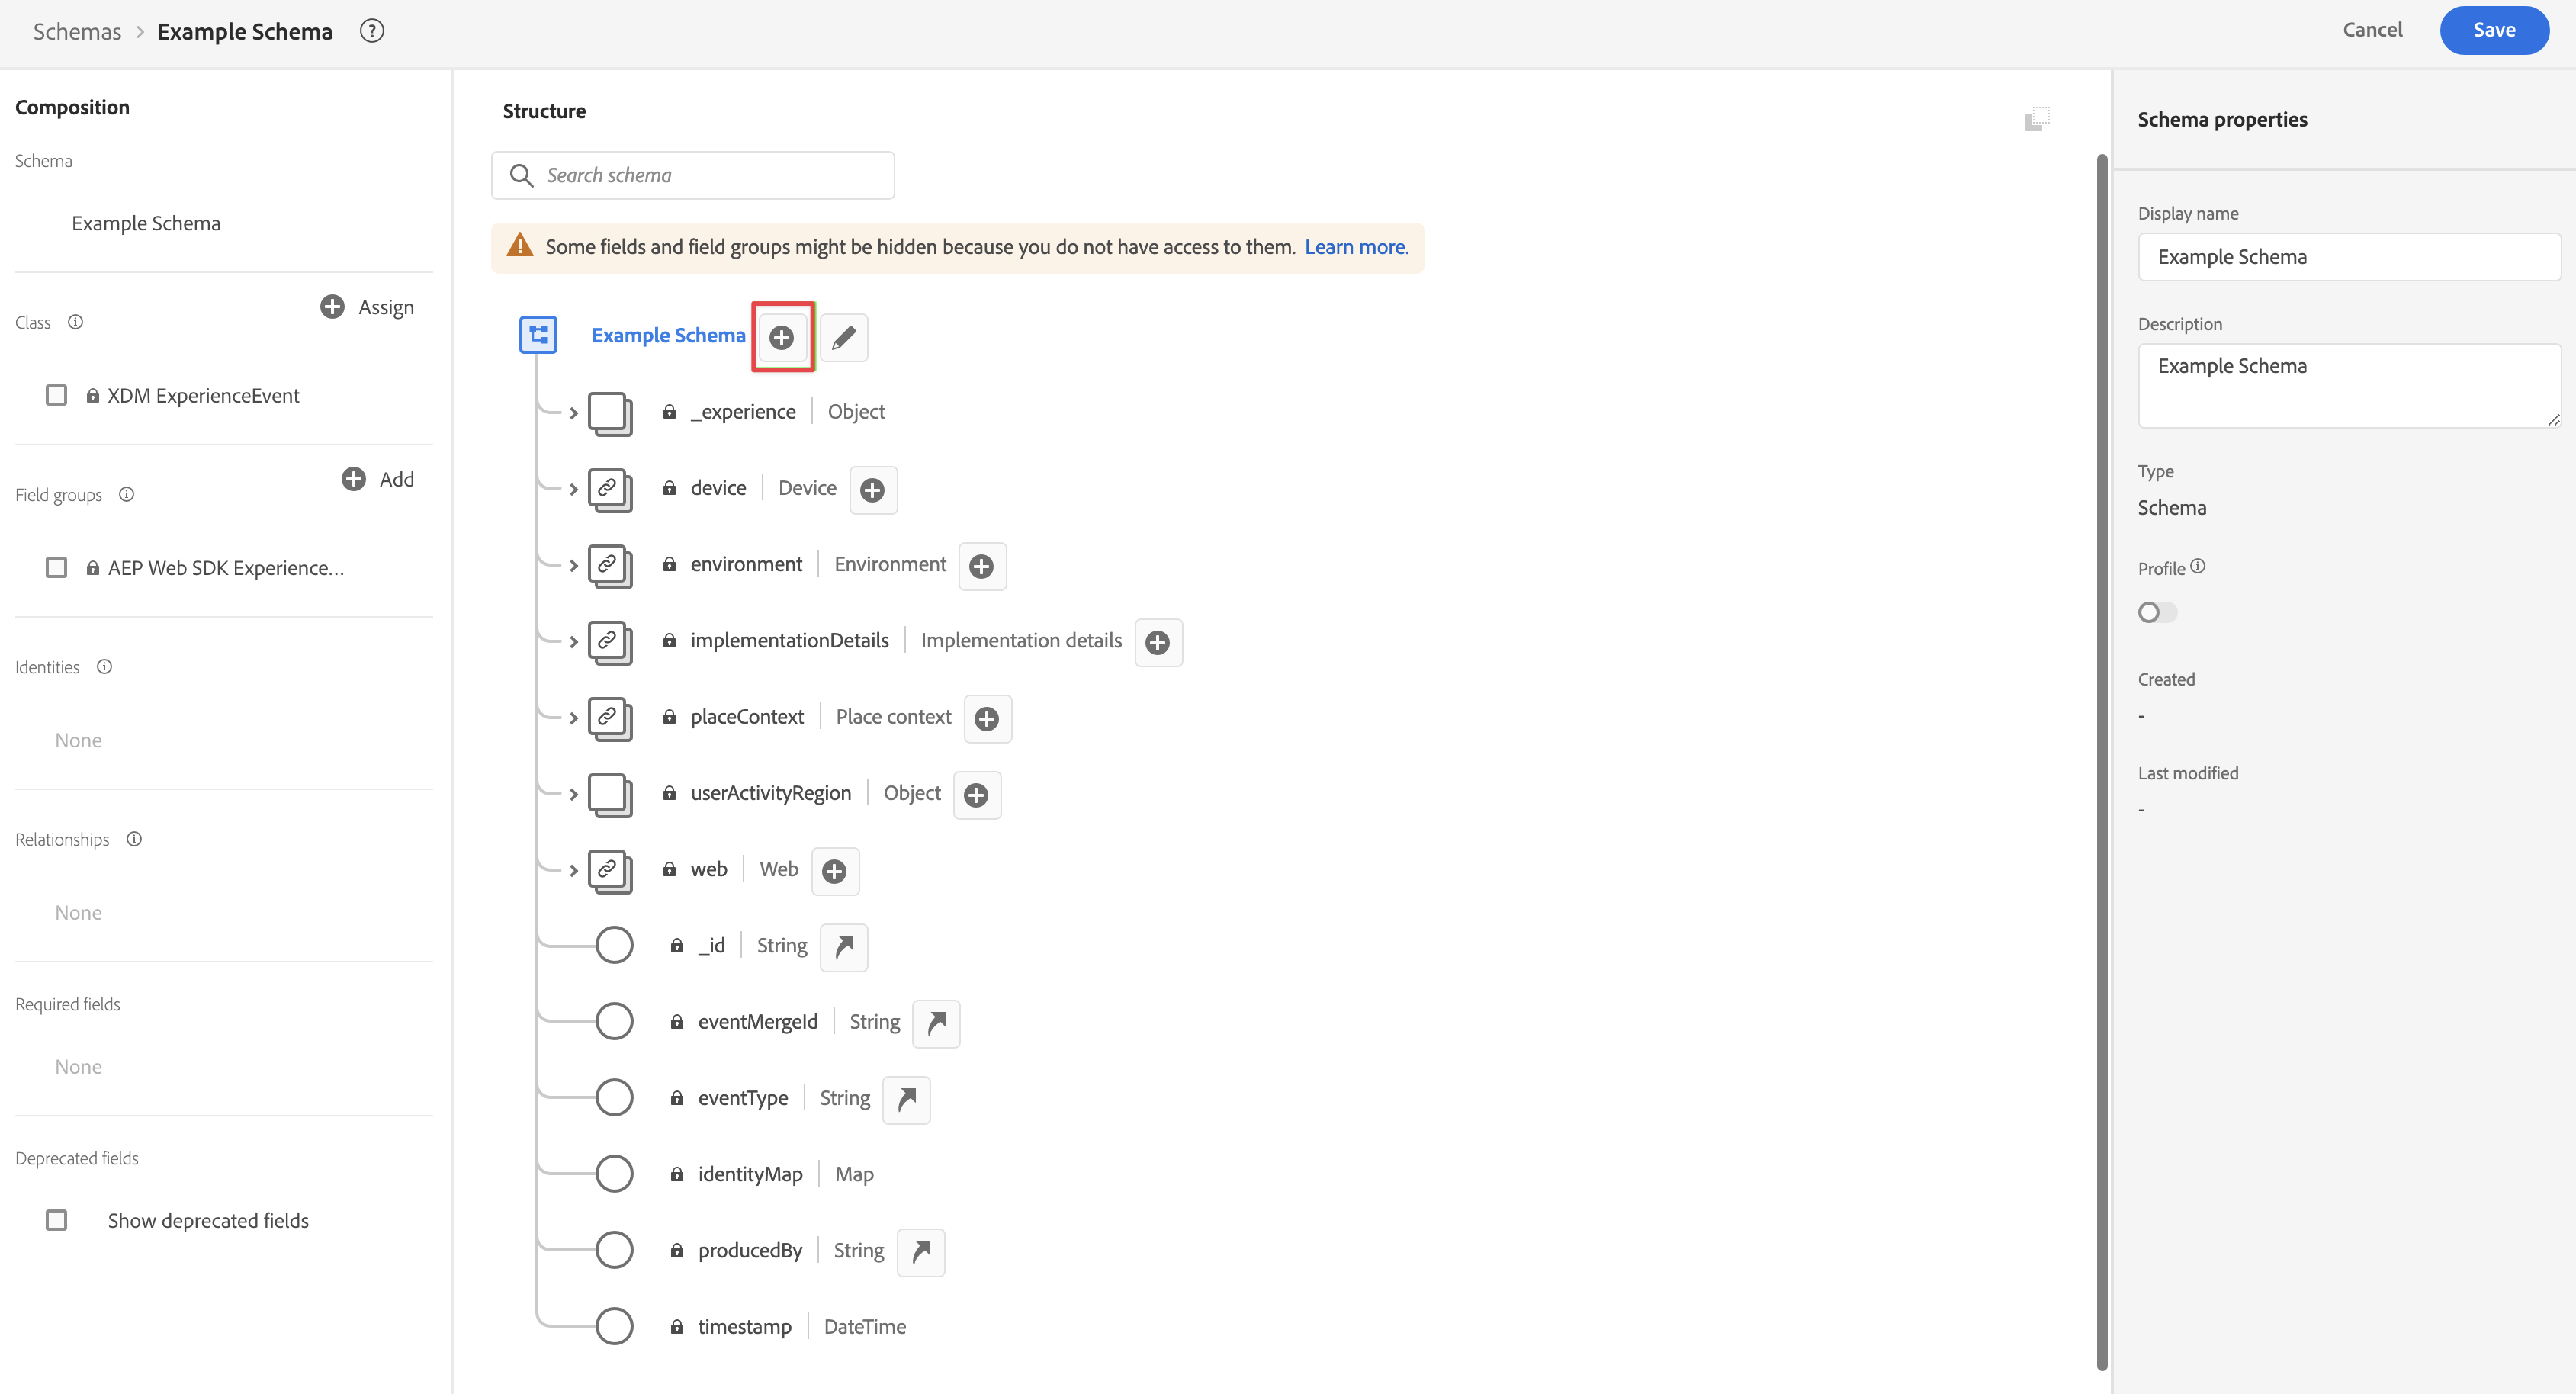Expand the placeContext tree node

573,718
